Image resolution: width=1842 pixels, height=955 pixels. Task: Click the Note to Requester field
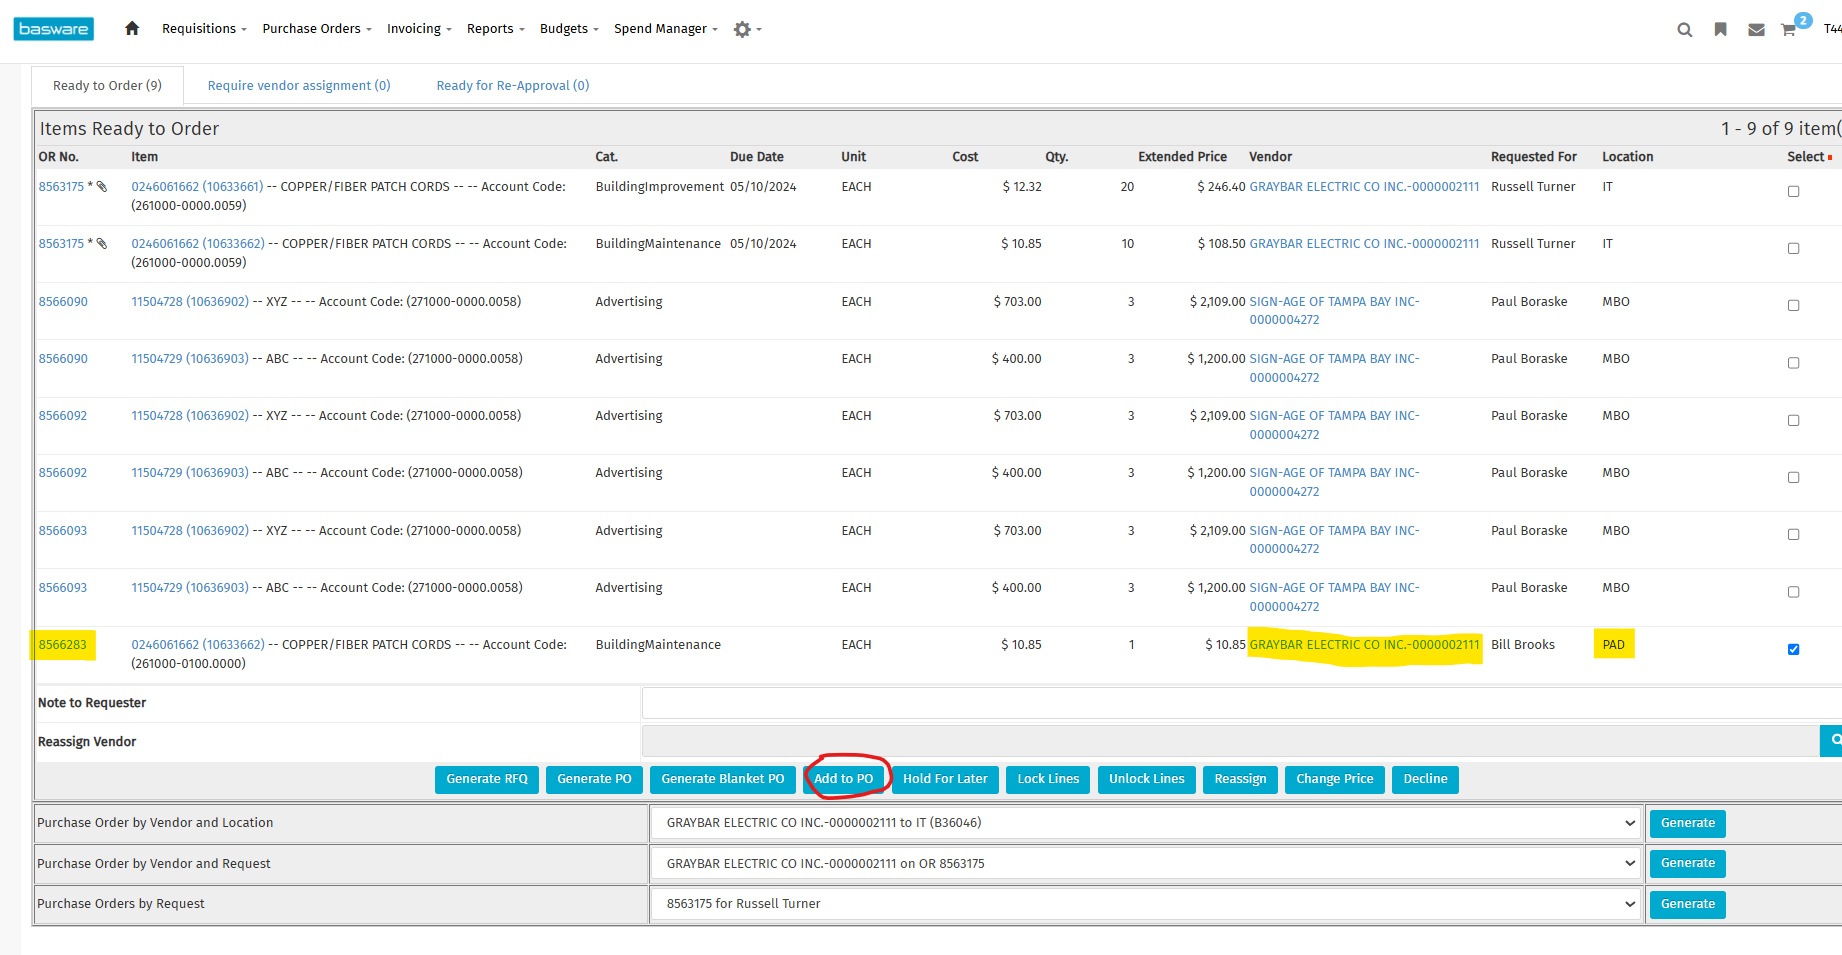pyautogui.click(x=1241, y=703)
